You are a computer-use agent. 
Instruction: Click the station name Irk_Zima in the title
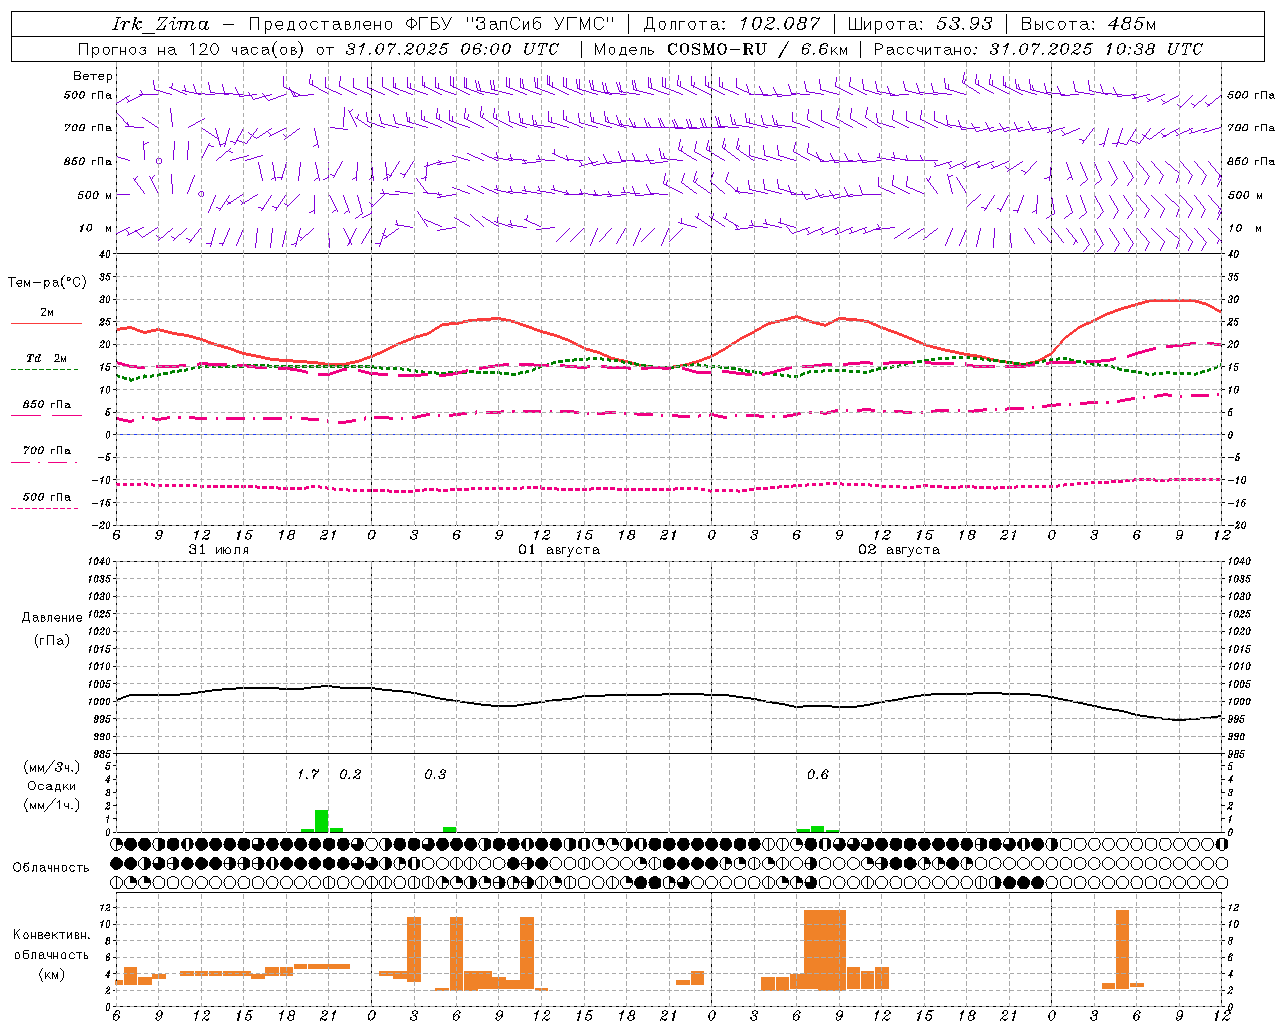[161, 24]
